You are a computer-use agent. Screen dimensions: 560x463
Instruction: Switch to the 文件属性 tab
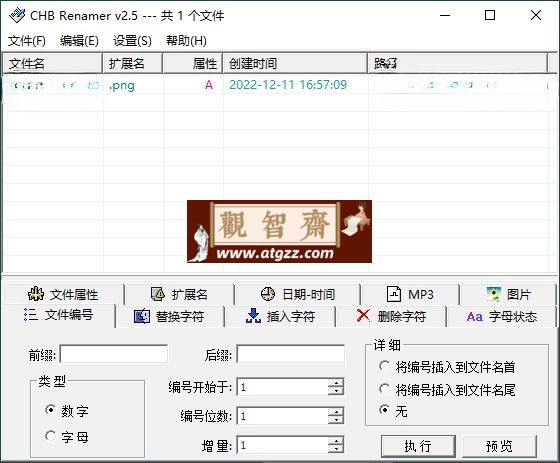tap(63, 294)
